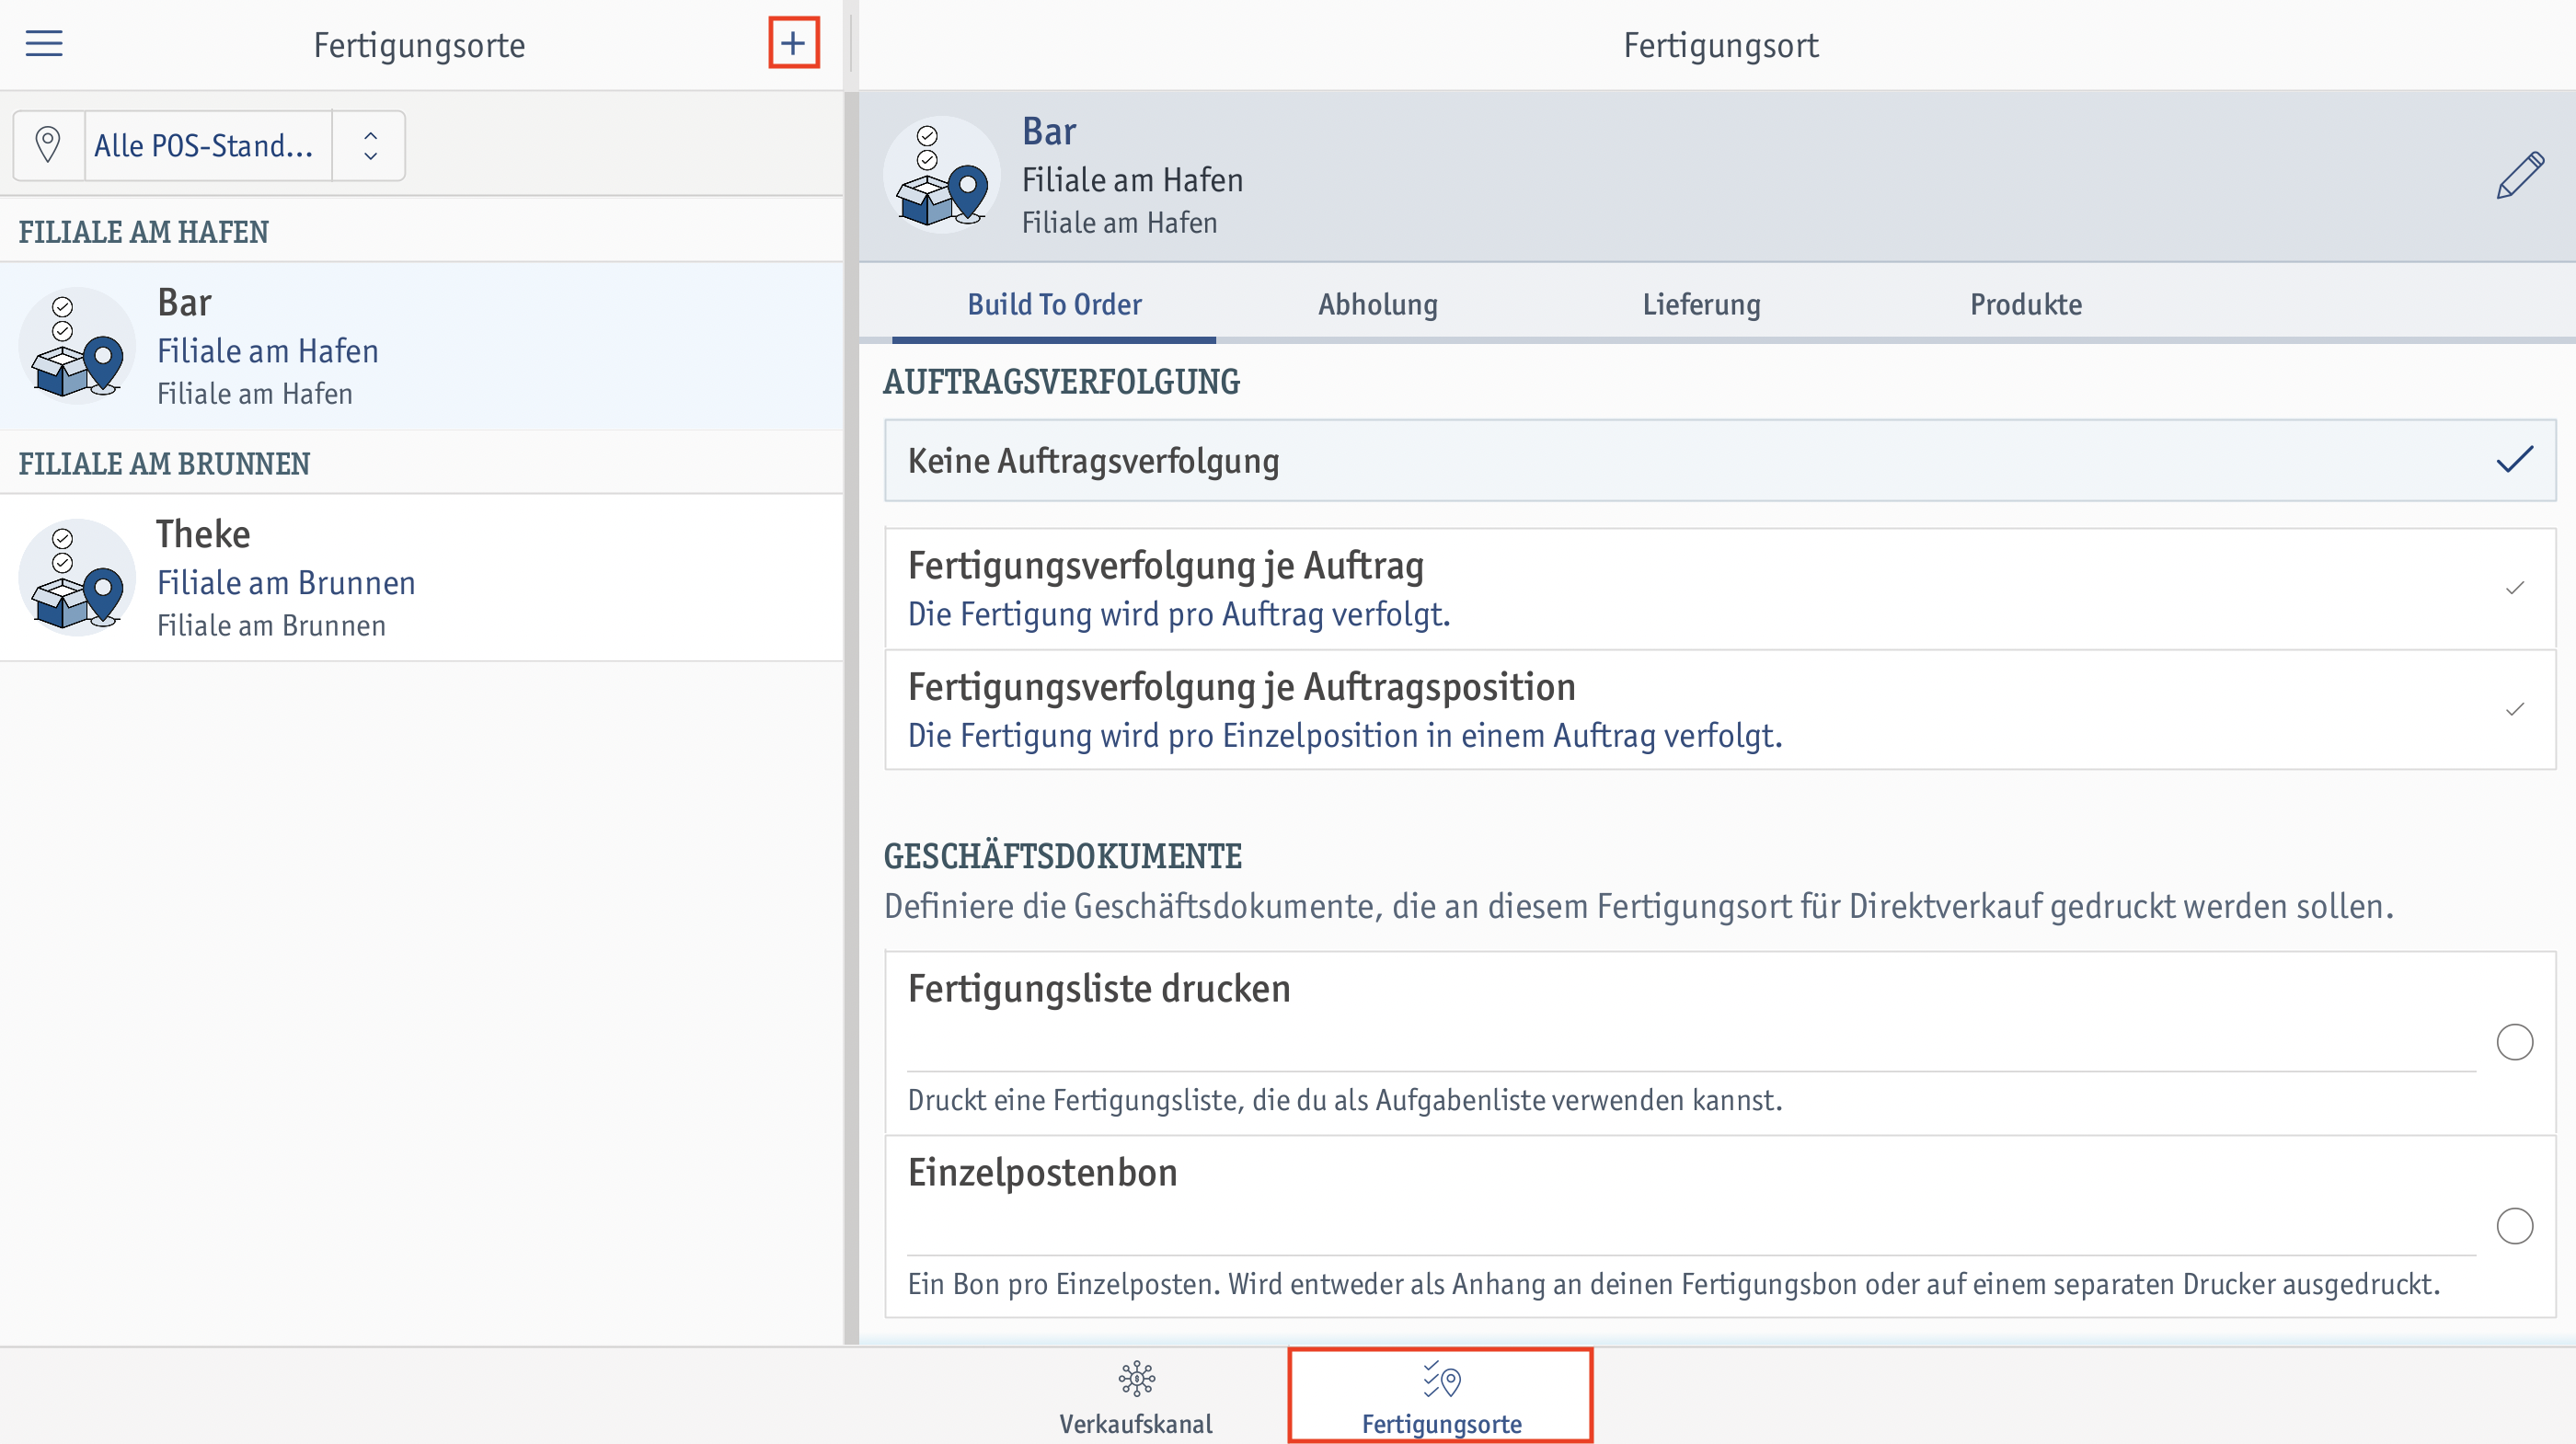Click the Build To Order tab
Viewport: 2576px width, 1444px height.
coord(1054,304)
